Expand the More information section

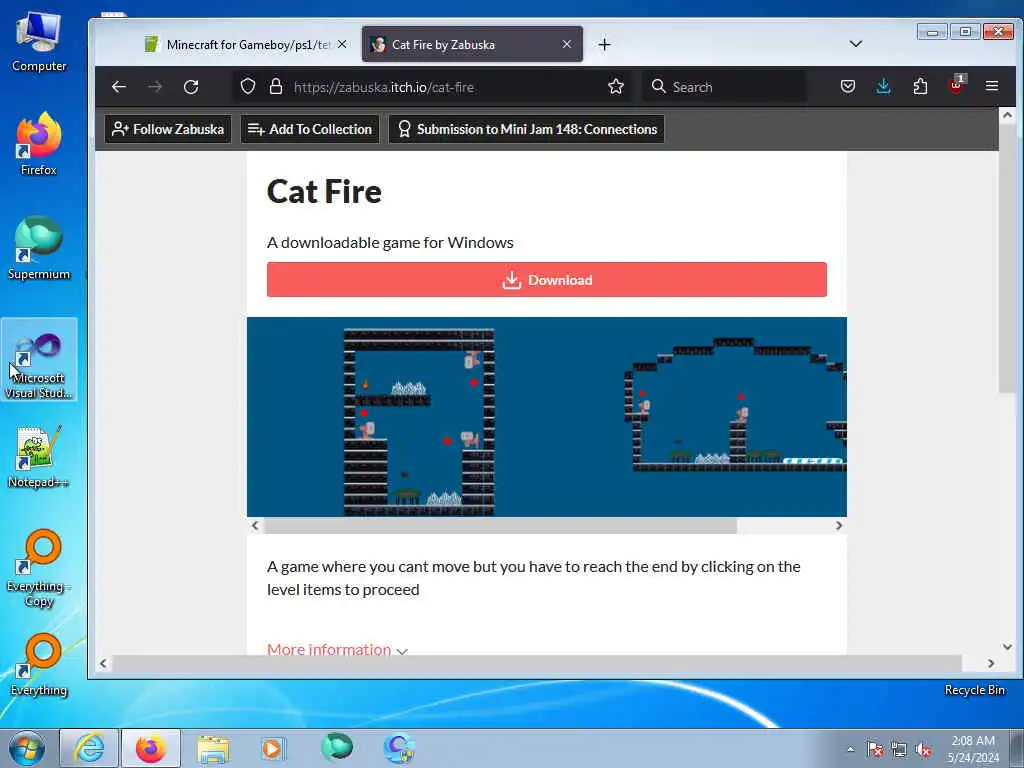pos(337,649)
